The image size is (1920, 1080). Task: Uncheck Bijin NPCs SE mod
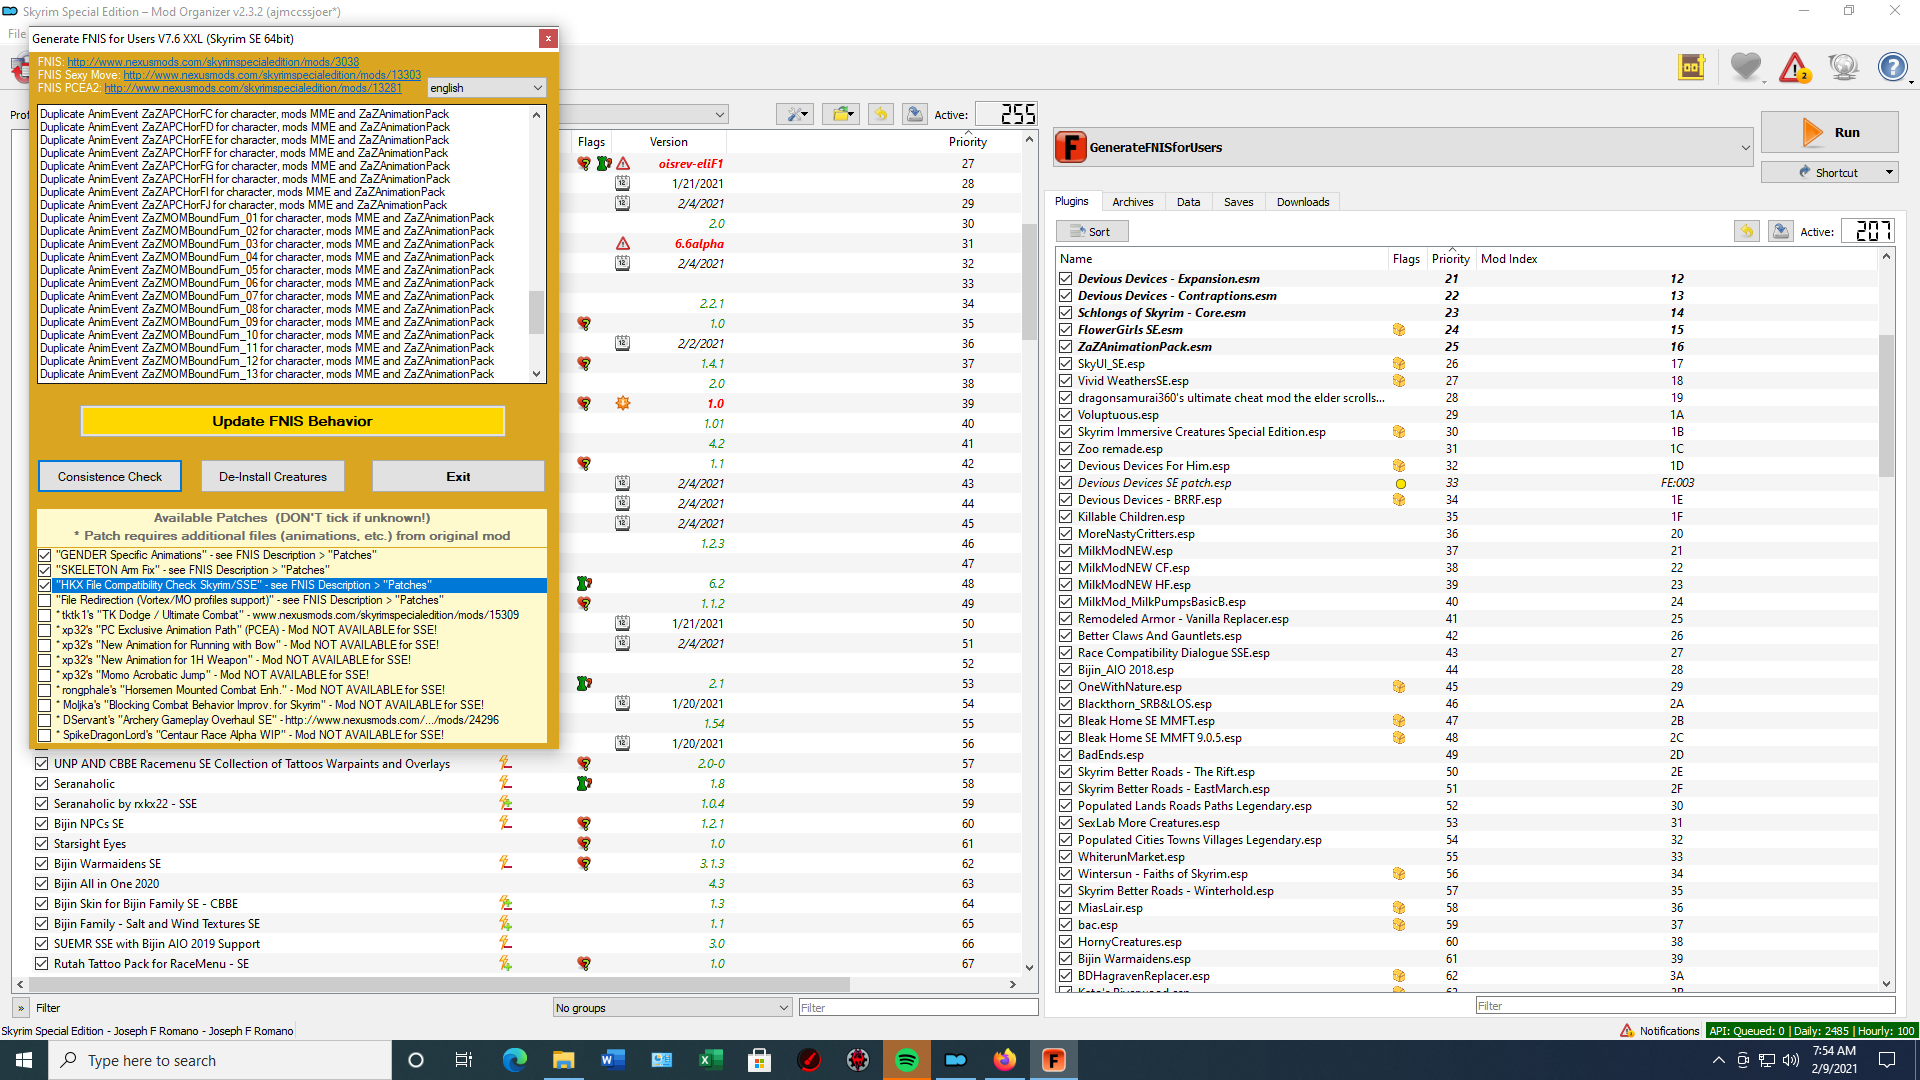coord(42,824)
